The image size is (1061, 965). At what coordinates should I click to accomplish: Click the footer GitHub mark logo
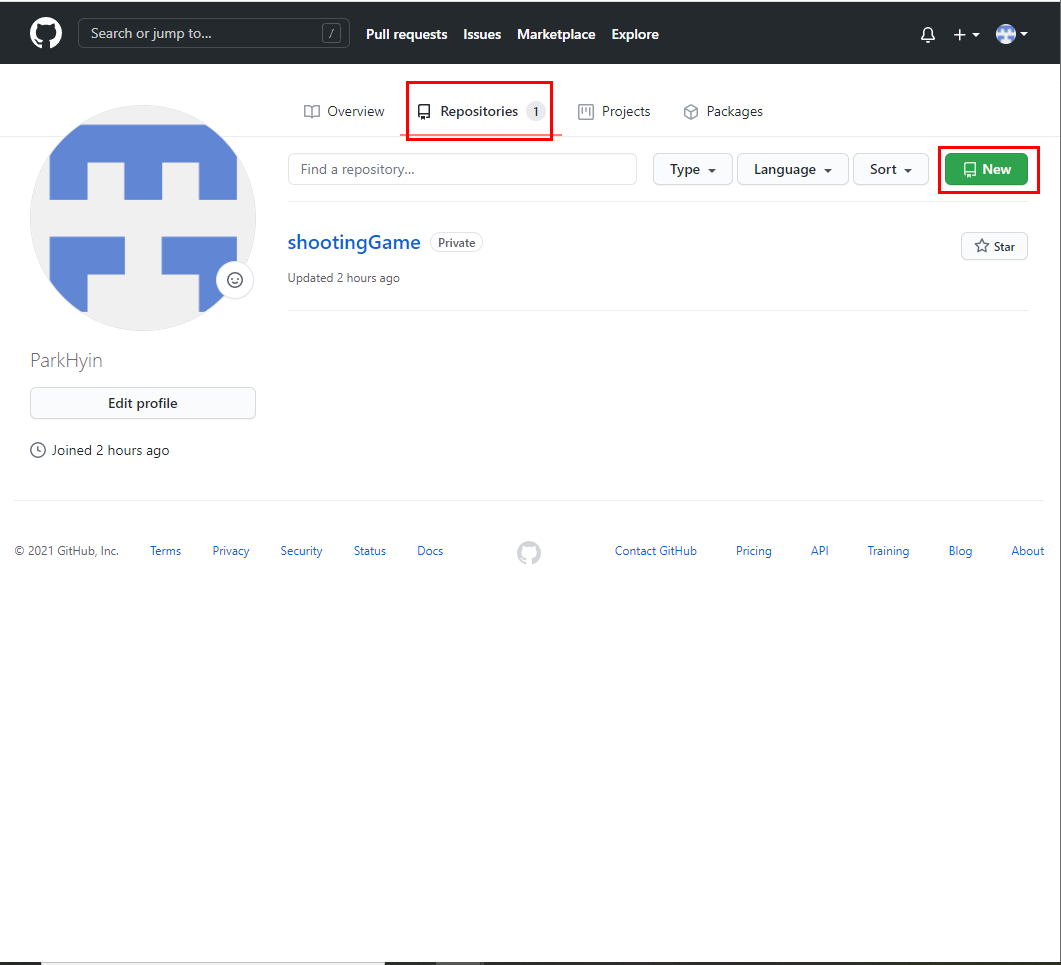(529, 552)
